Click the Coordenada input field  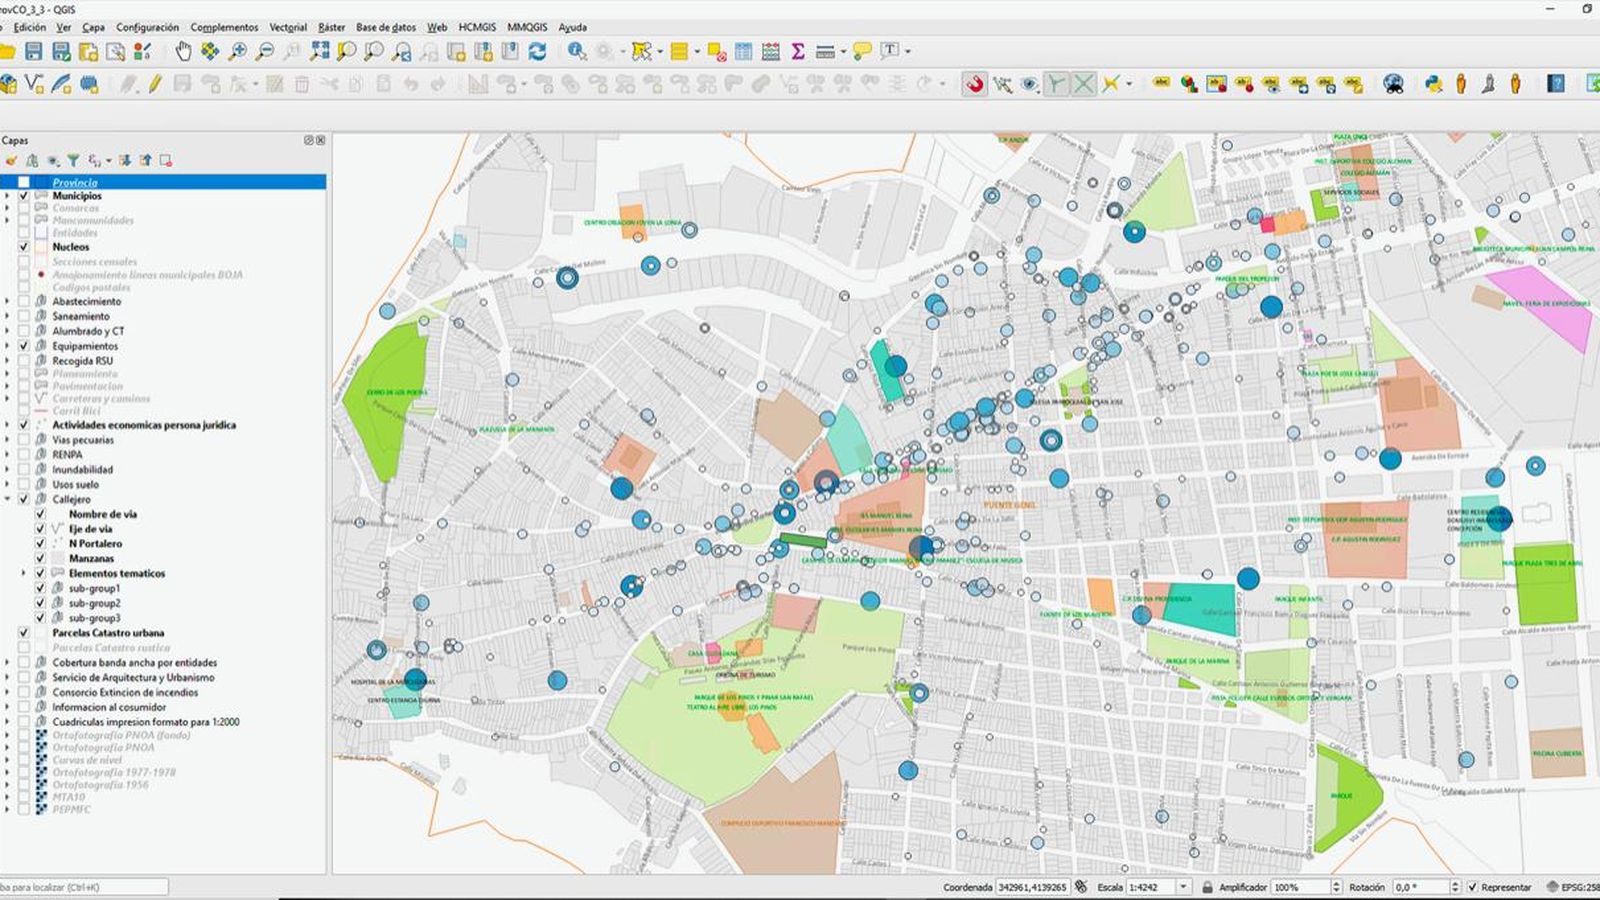point(1032,887)
